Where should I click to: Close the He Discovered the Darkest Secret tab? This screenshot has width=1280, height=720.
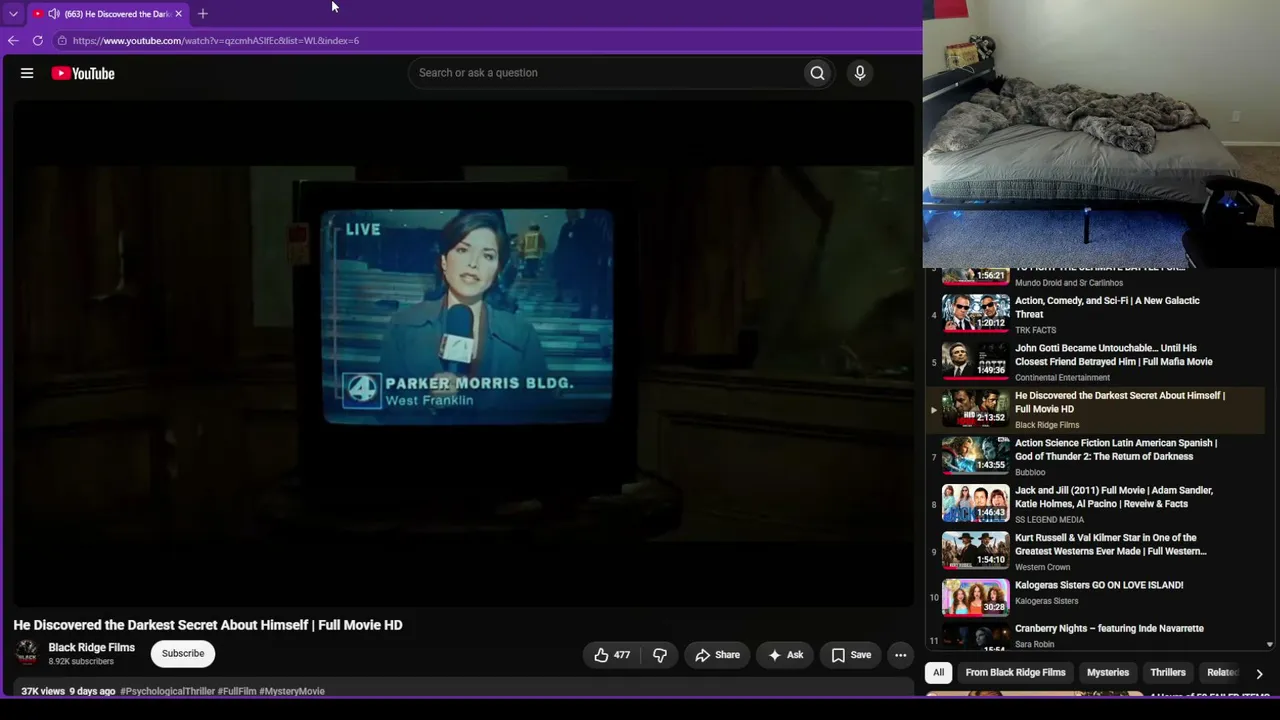(x=178, y=14)
